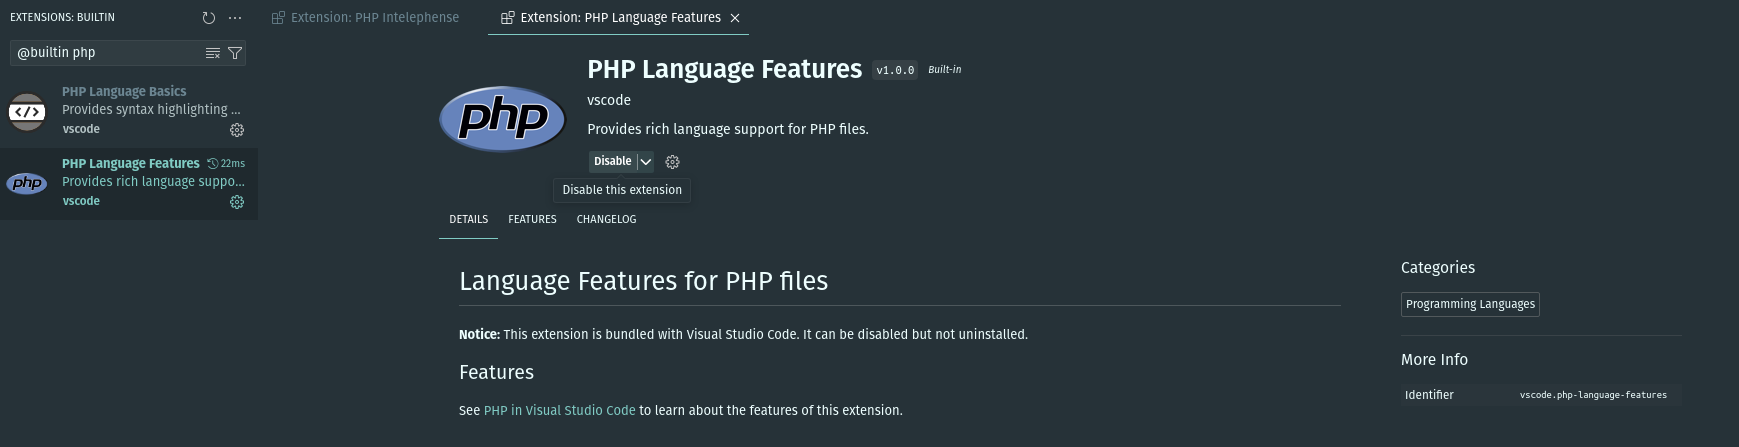
Task: Select PHP Language Basics in extension list
Action: click(129, 111)
